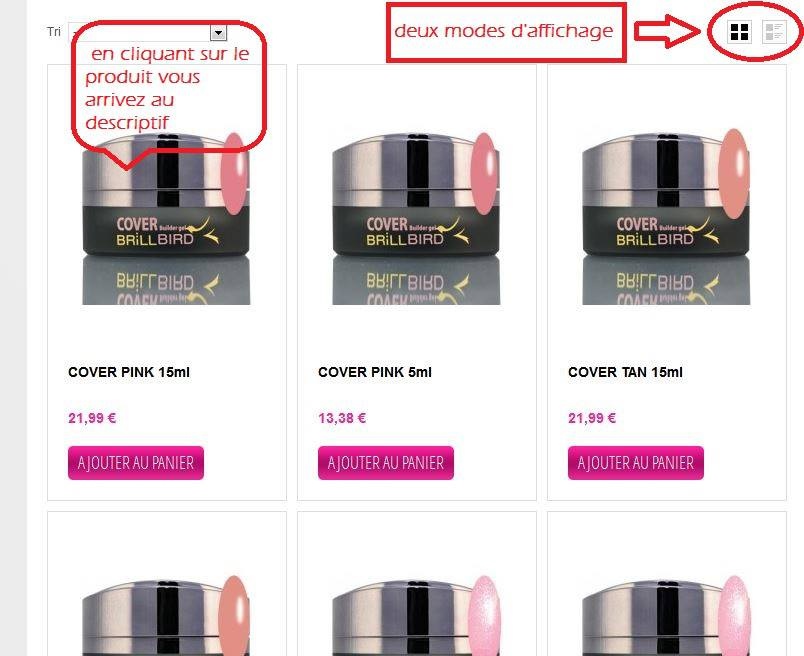The width and height of the screenshot is (804, 656).
Task: Click the COVER TAN 15ml title link
Action: pos(625,372)
